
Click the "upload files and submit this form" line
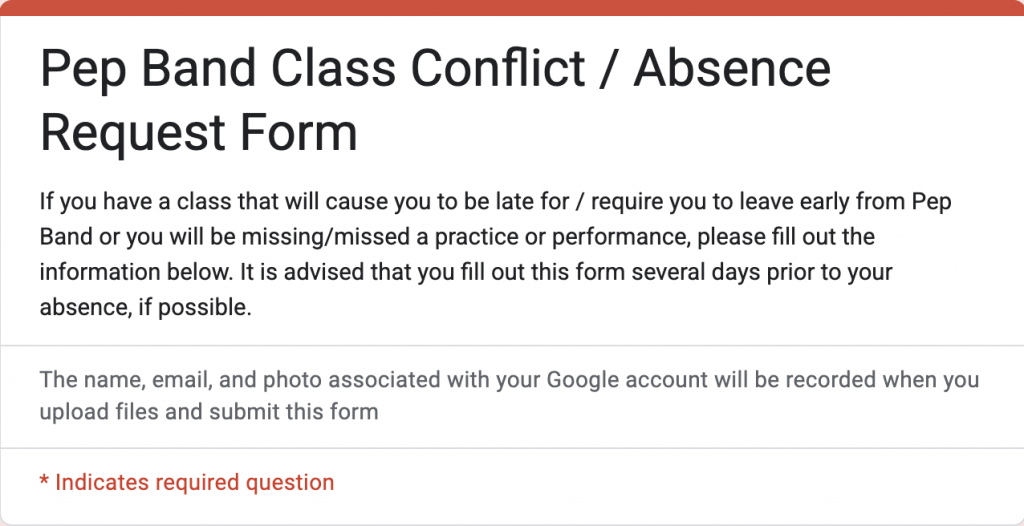coord(209,411)
